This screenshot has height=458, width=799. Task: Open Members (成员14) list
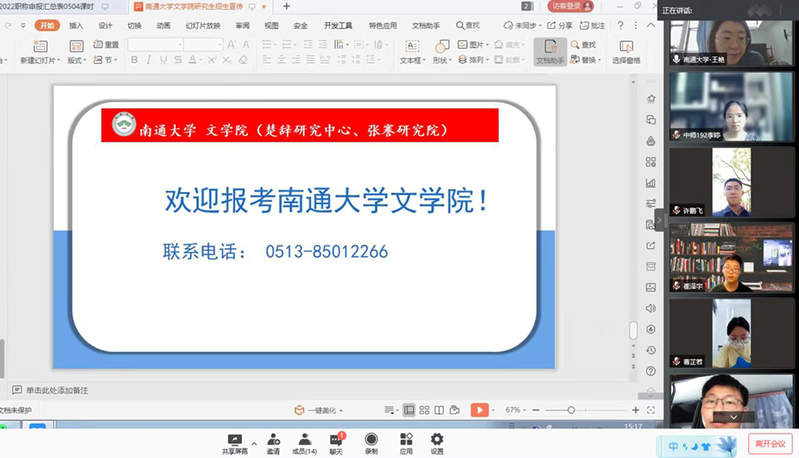305,444
